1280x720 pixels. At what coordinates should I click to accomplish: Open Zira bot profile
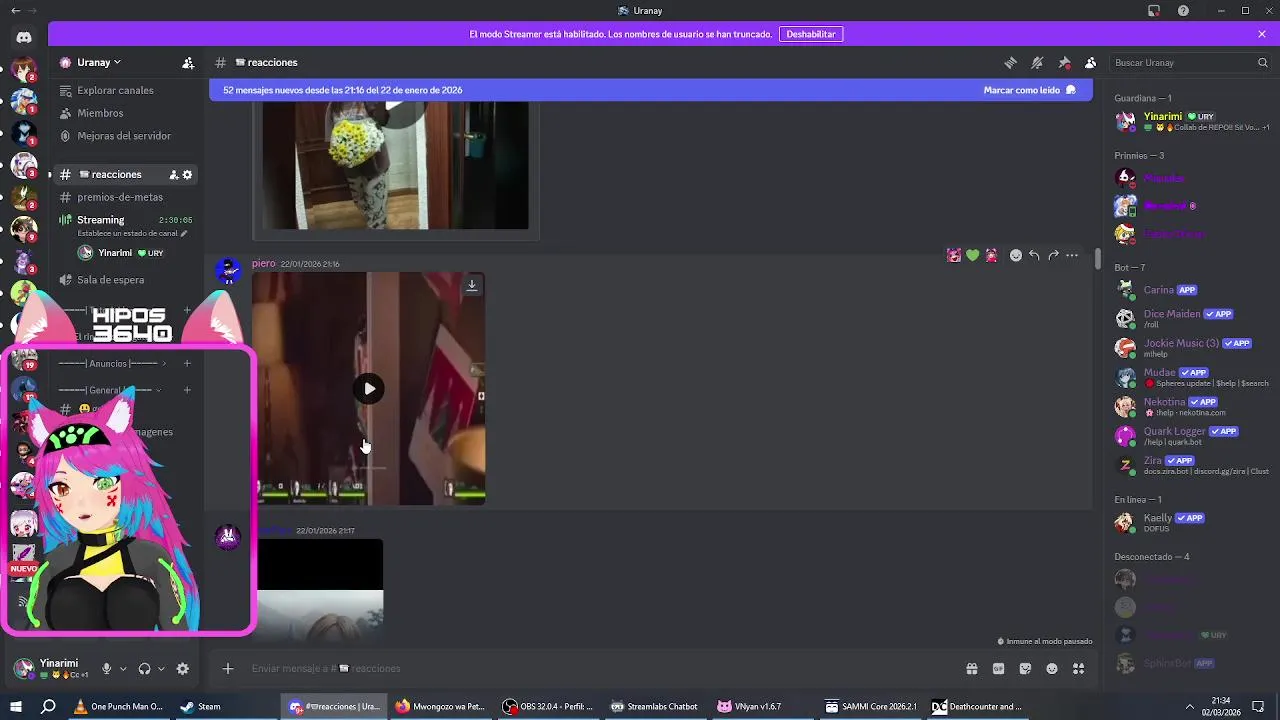(1192, 465)
